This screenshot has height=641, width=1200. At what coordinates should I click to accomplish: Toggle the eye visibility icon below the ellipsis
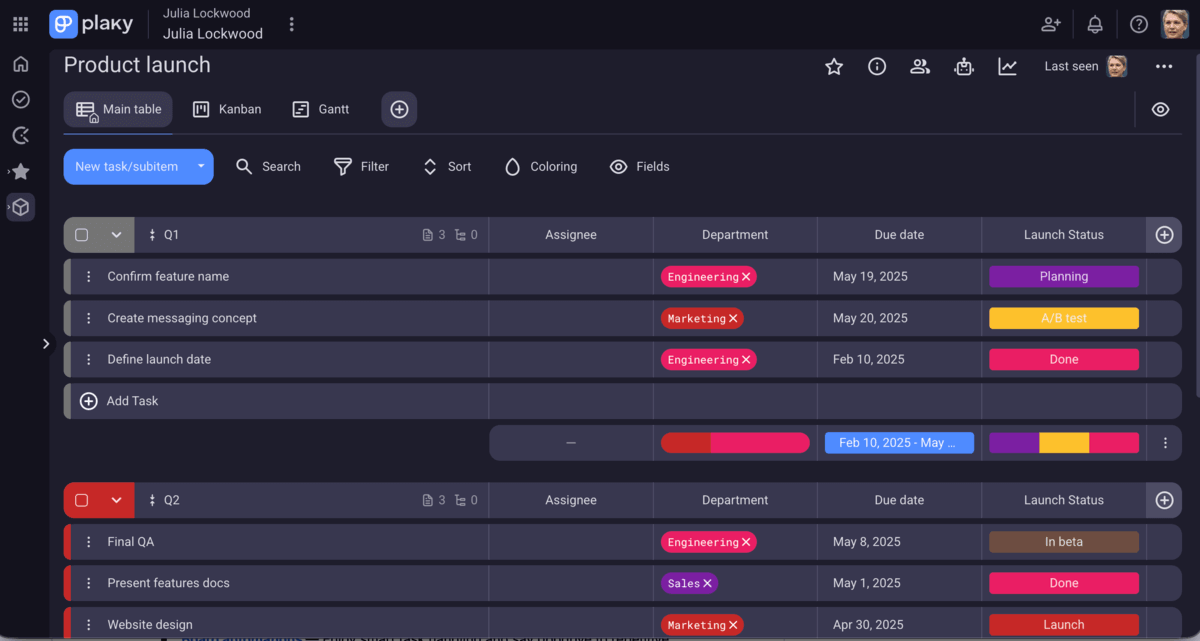point(1160,108)
